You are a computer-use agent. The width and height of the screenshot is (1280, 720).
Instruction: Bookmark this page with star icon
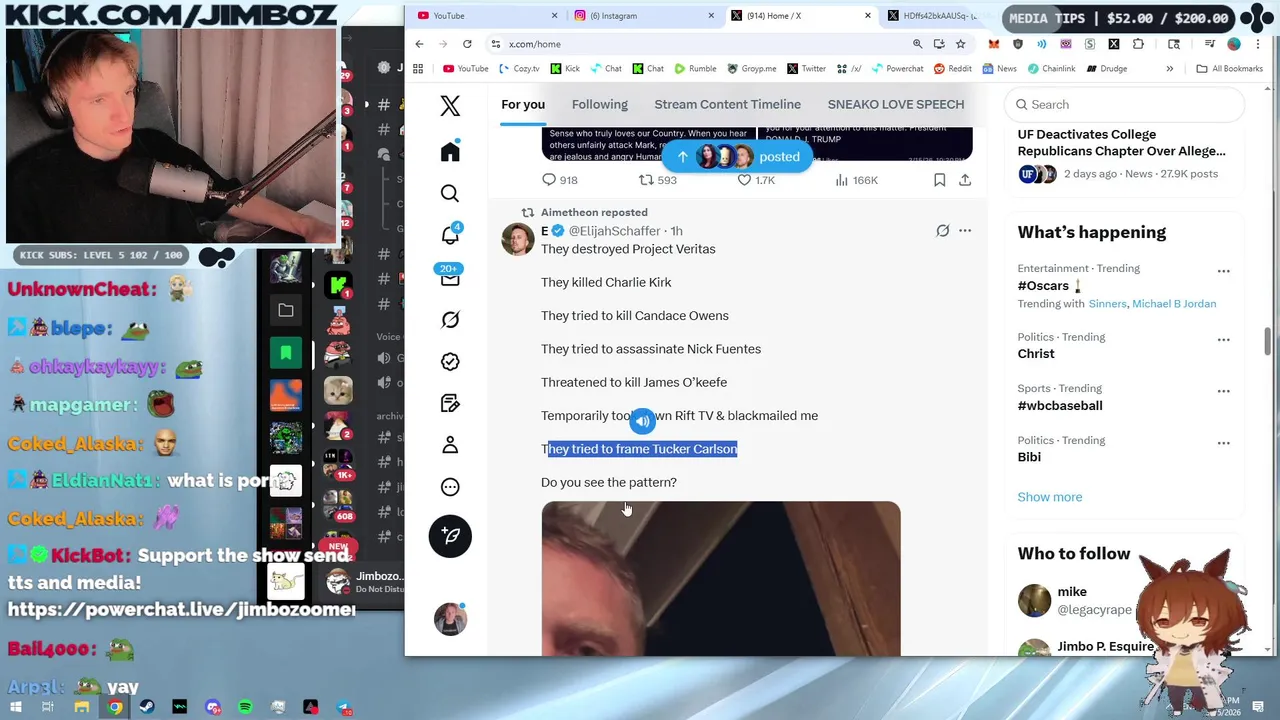[960, 44]
